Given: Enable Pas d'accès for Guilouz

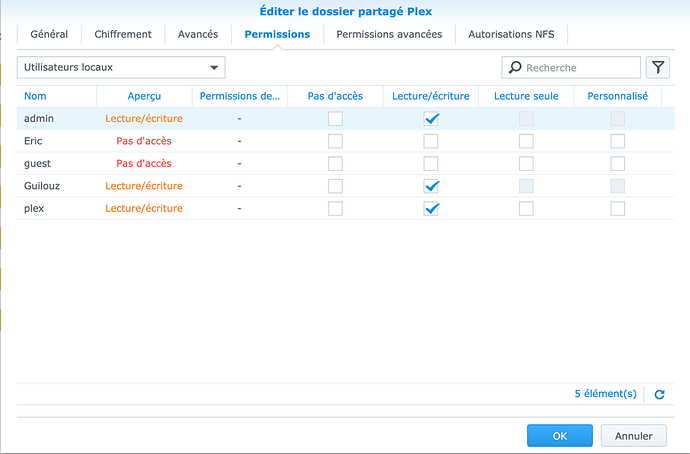Looking at the screenshot, I should click(335, 186).
